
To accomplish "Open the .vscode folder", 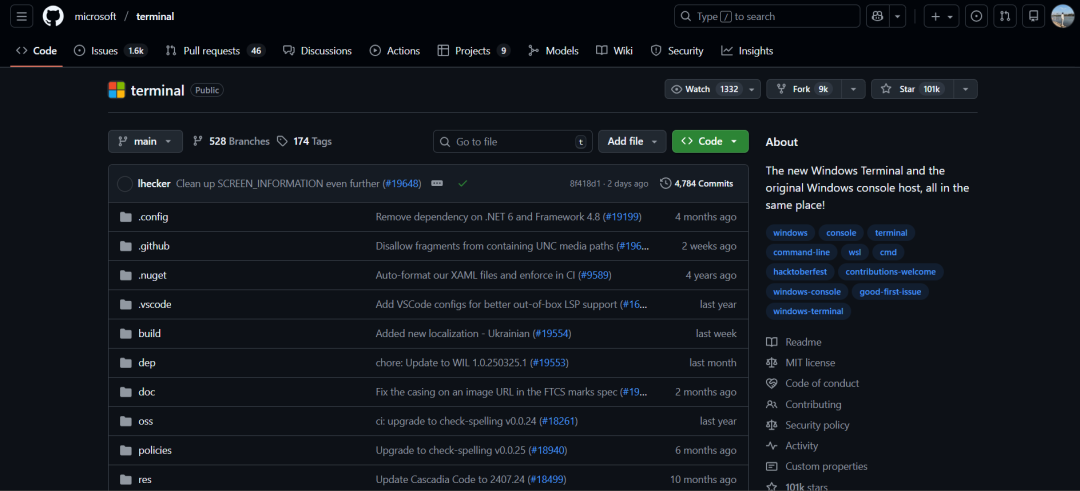I will 155,304.
